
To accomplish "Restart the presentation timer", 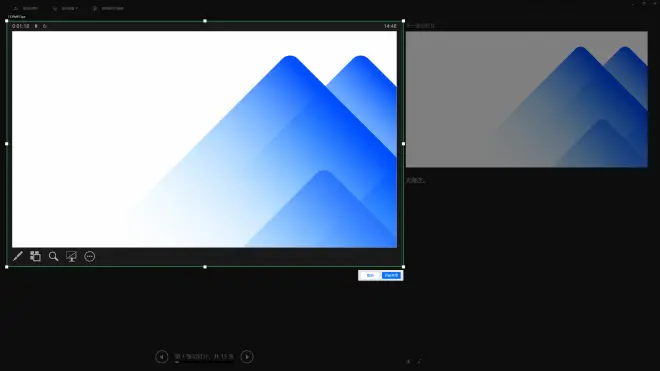I will [x=45, y=26].
